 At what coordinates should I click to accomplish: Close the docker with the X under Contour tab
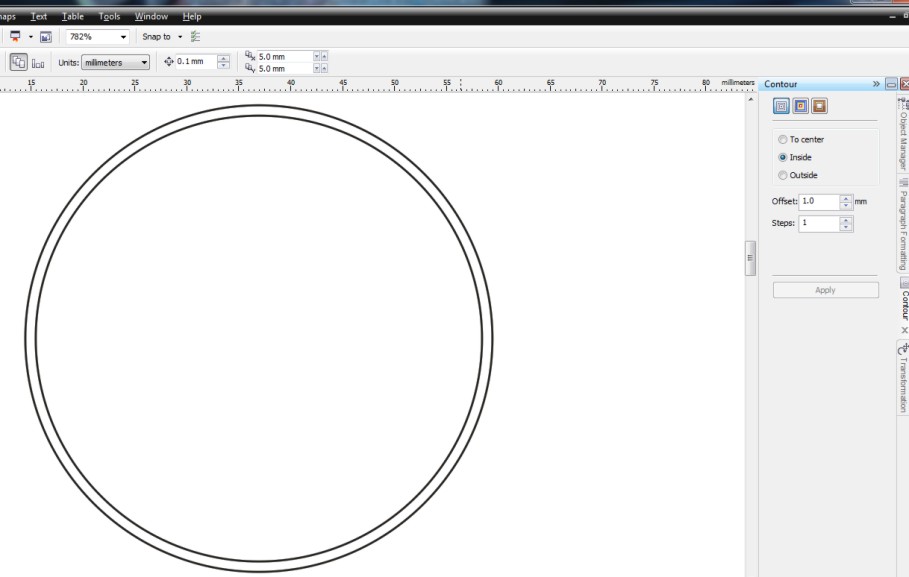[904, 330]
